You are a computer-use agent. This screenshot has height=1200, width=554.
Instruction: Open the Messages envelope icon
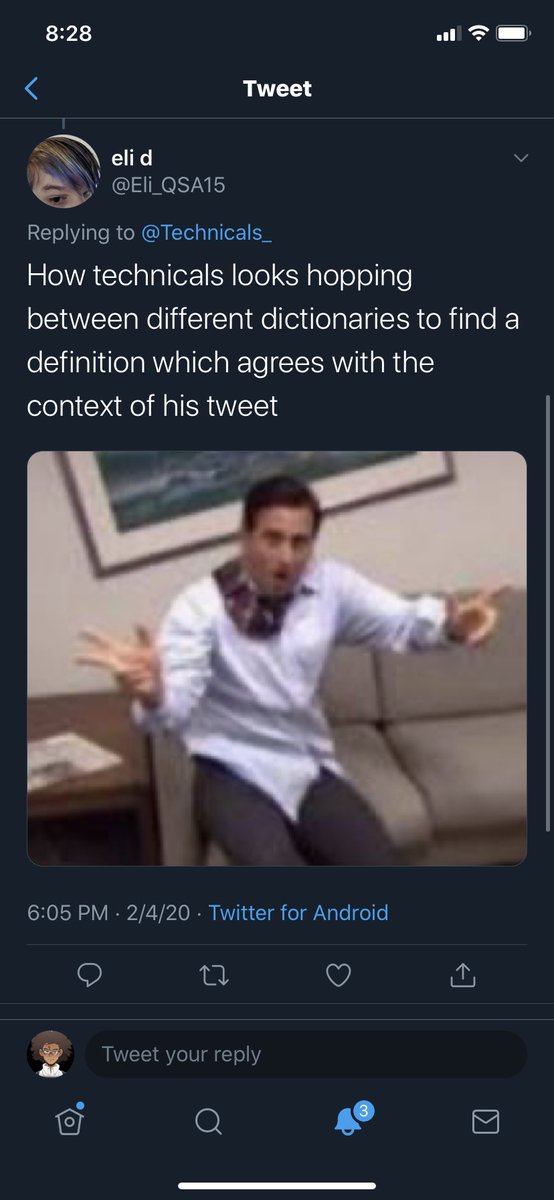click(485, 1122)
